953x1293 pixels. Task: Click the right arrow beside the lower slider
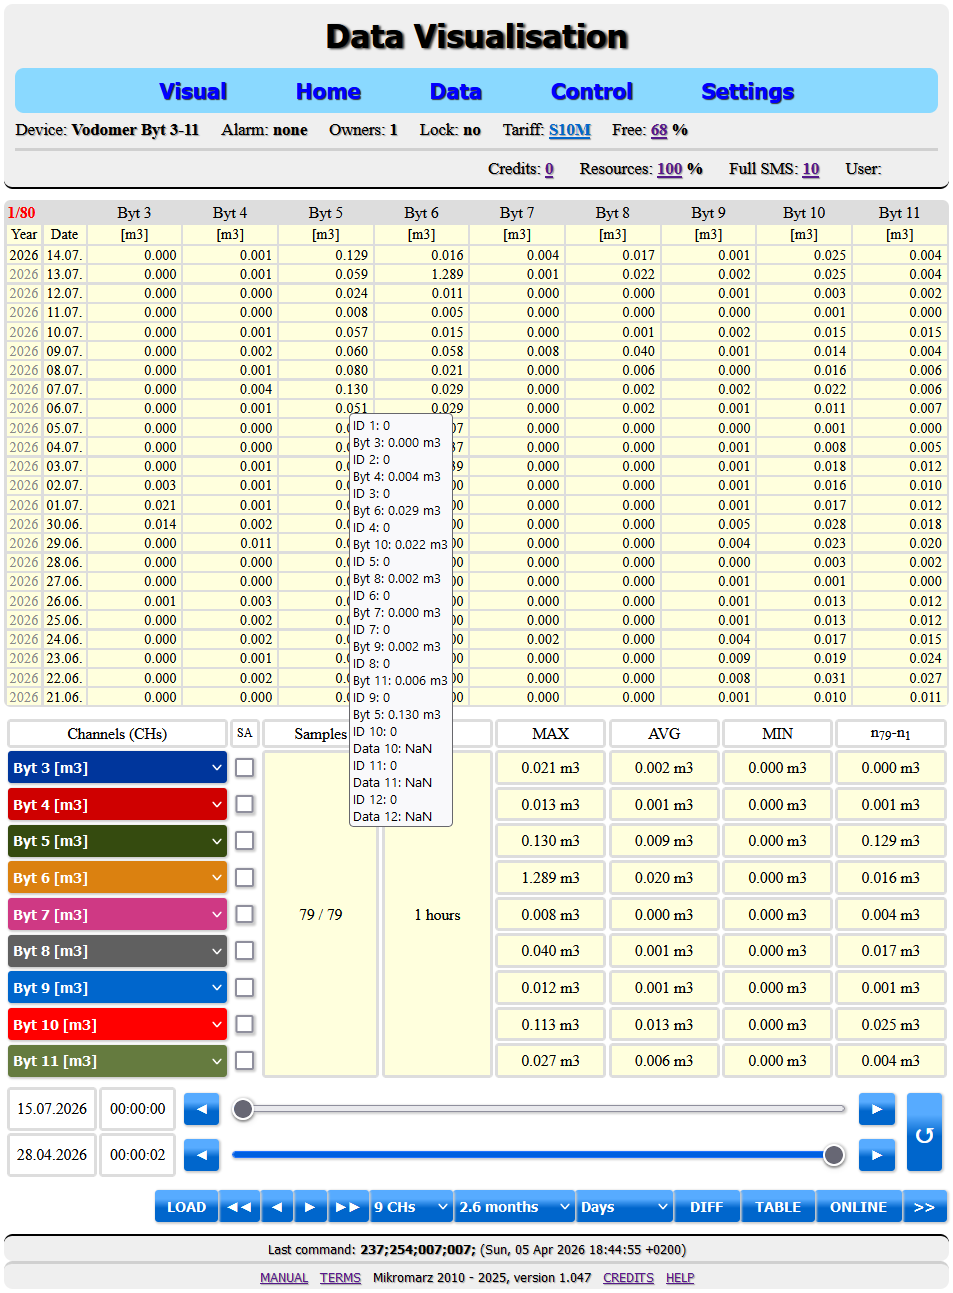[x=877, y=1155]
